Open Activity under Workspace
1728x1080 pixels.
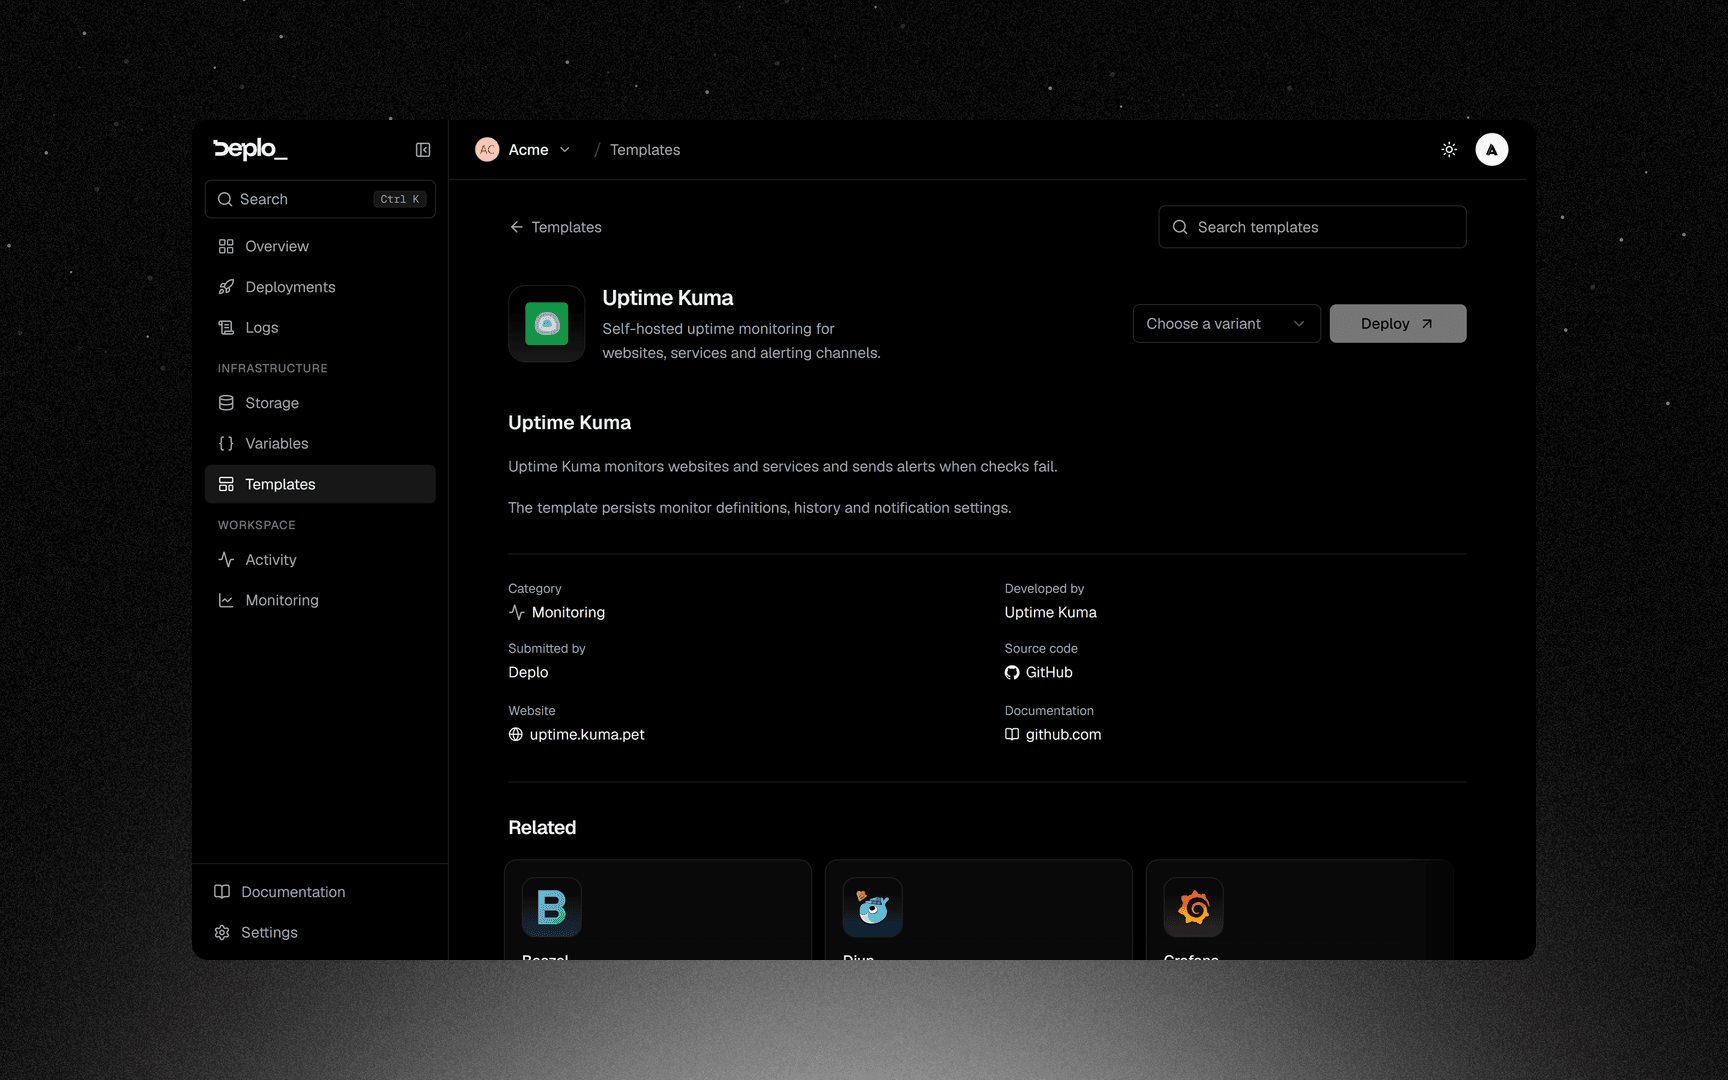click(320, 560)
